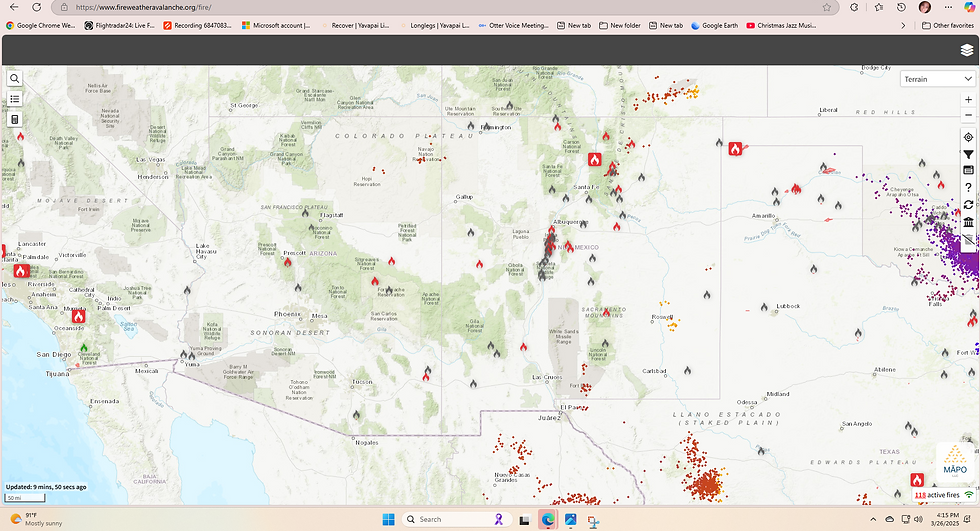Open the weather widget showing 91°F
This screenshot has width=980, height=531.
(x=36, y=519)
